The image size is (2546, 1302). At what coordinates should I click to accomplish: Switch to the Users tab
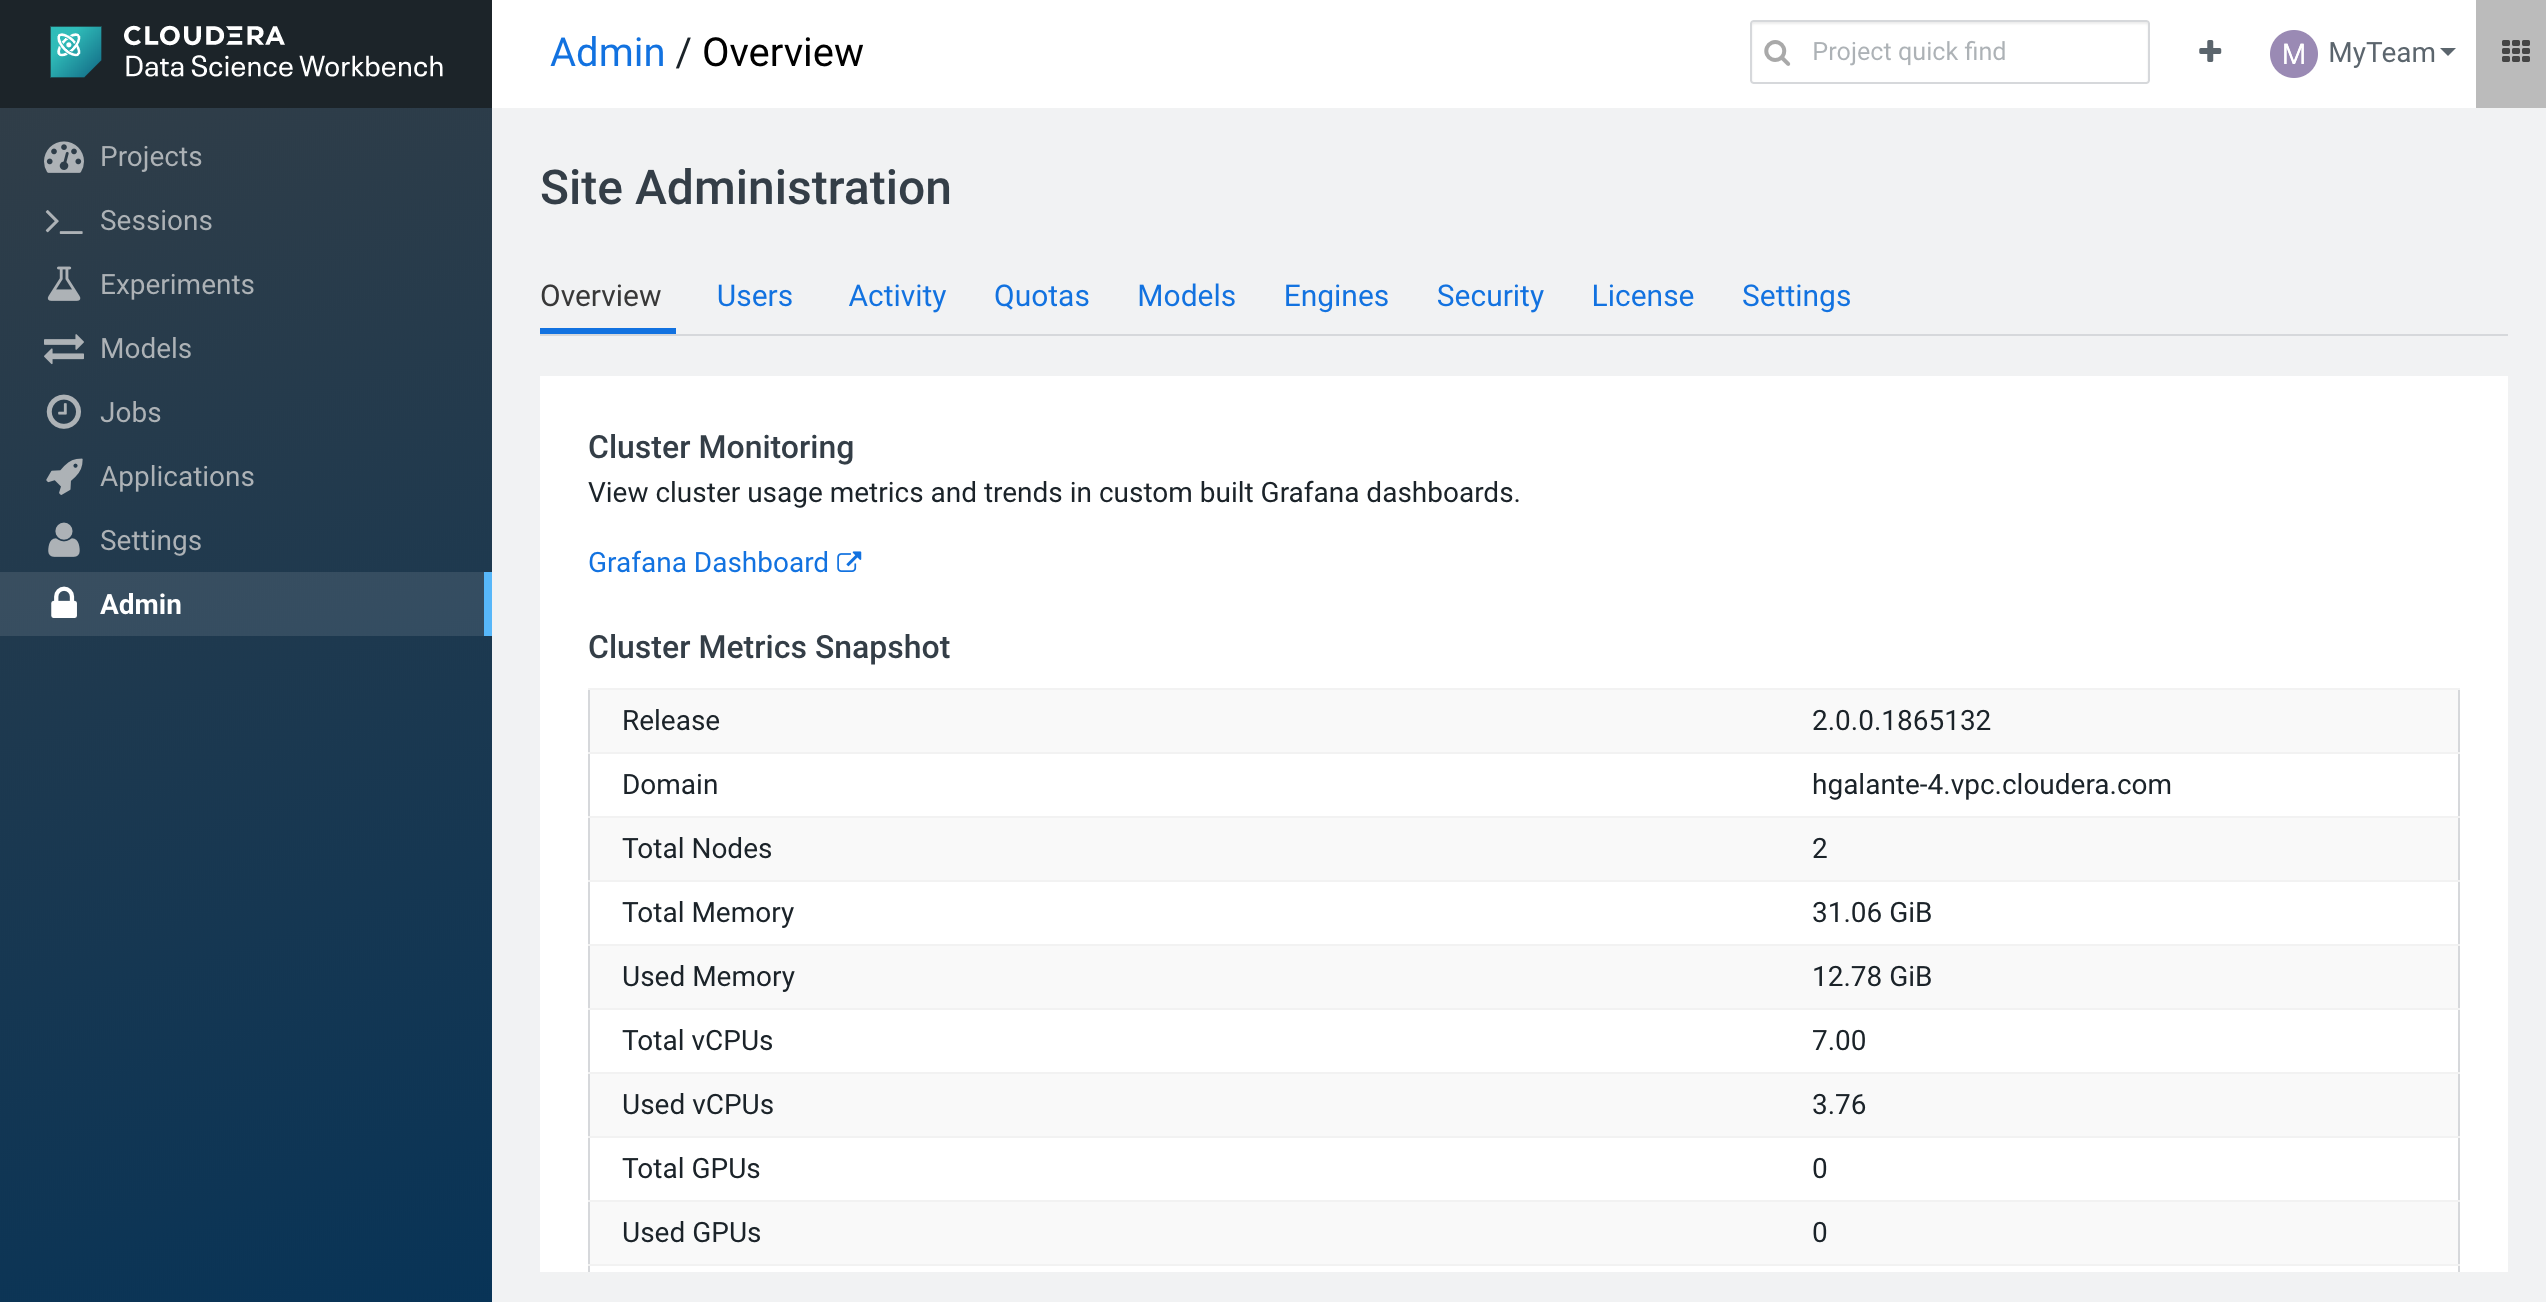point(754,296)
